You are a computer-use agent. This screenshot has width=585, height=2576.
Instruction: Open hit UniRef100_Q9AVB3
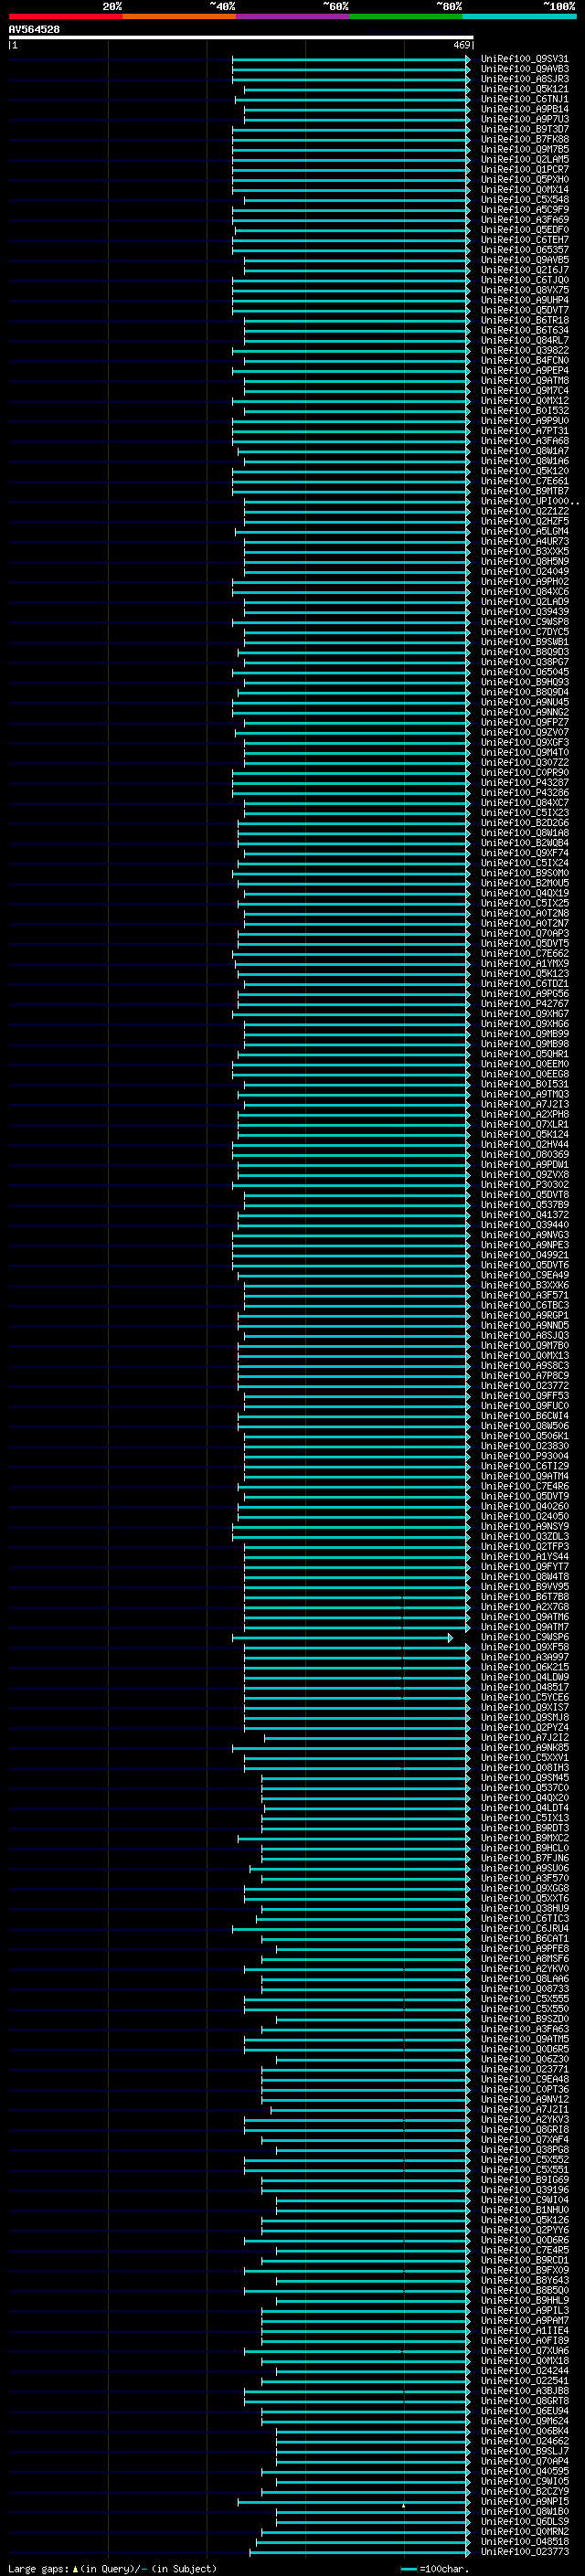pyautogui.click(x=525, y=70)
